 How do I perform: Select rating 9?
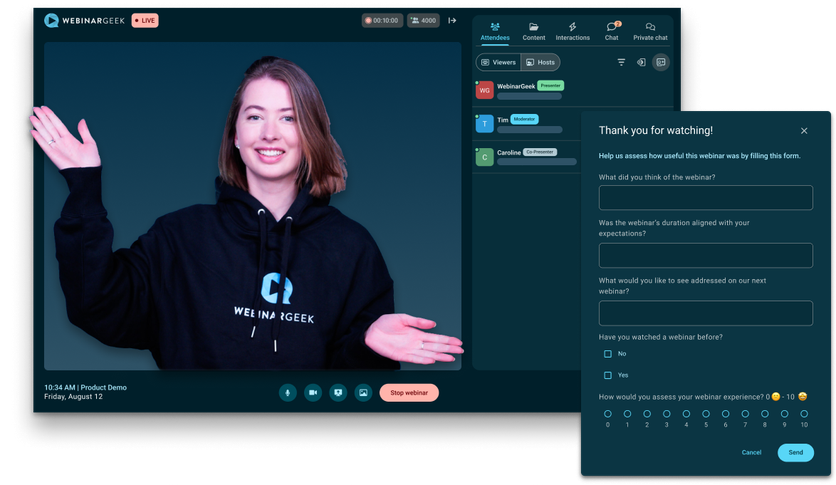(x=784, y=414)
